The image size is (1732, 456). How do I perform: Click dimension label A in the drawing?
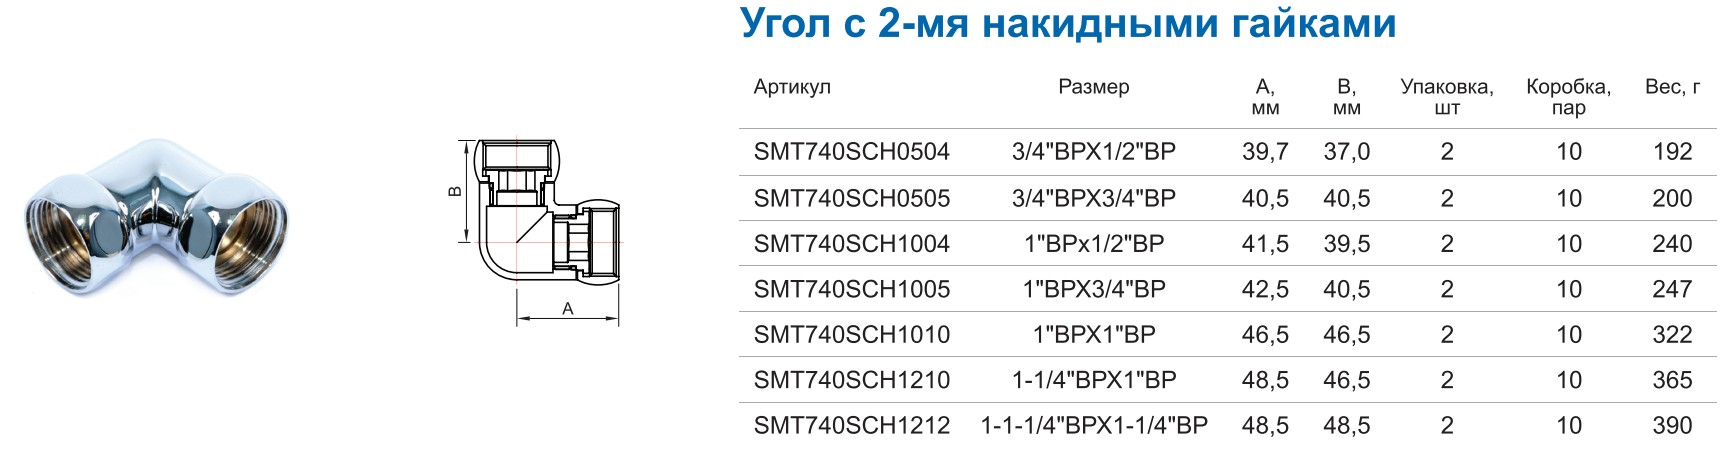pos(568,309)
